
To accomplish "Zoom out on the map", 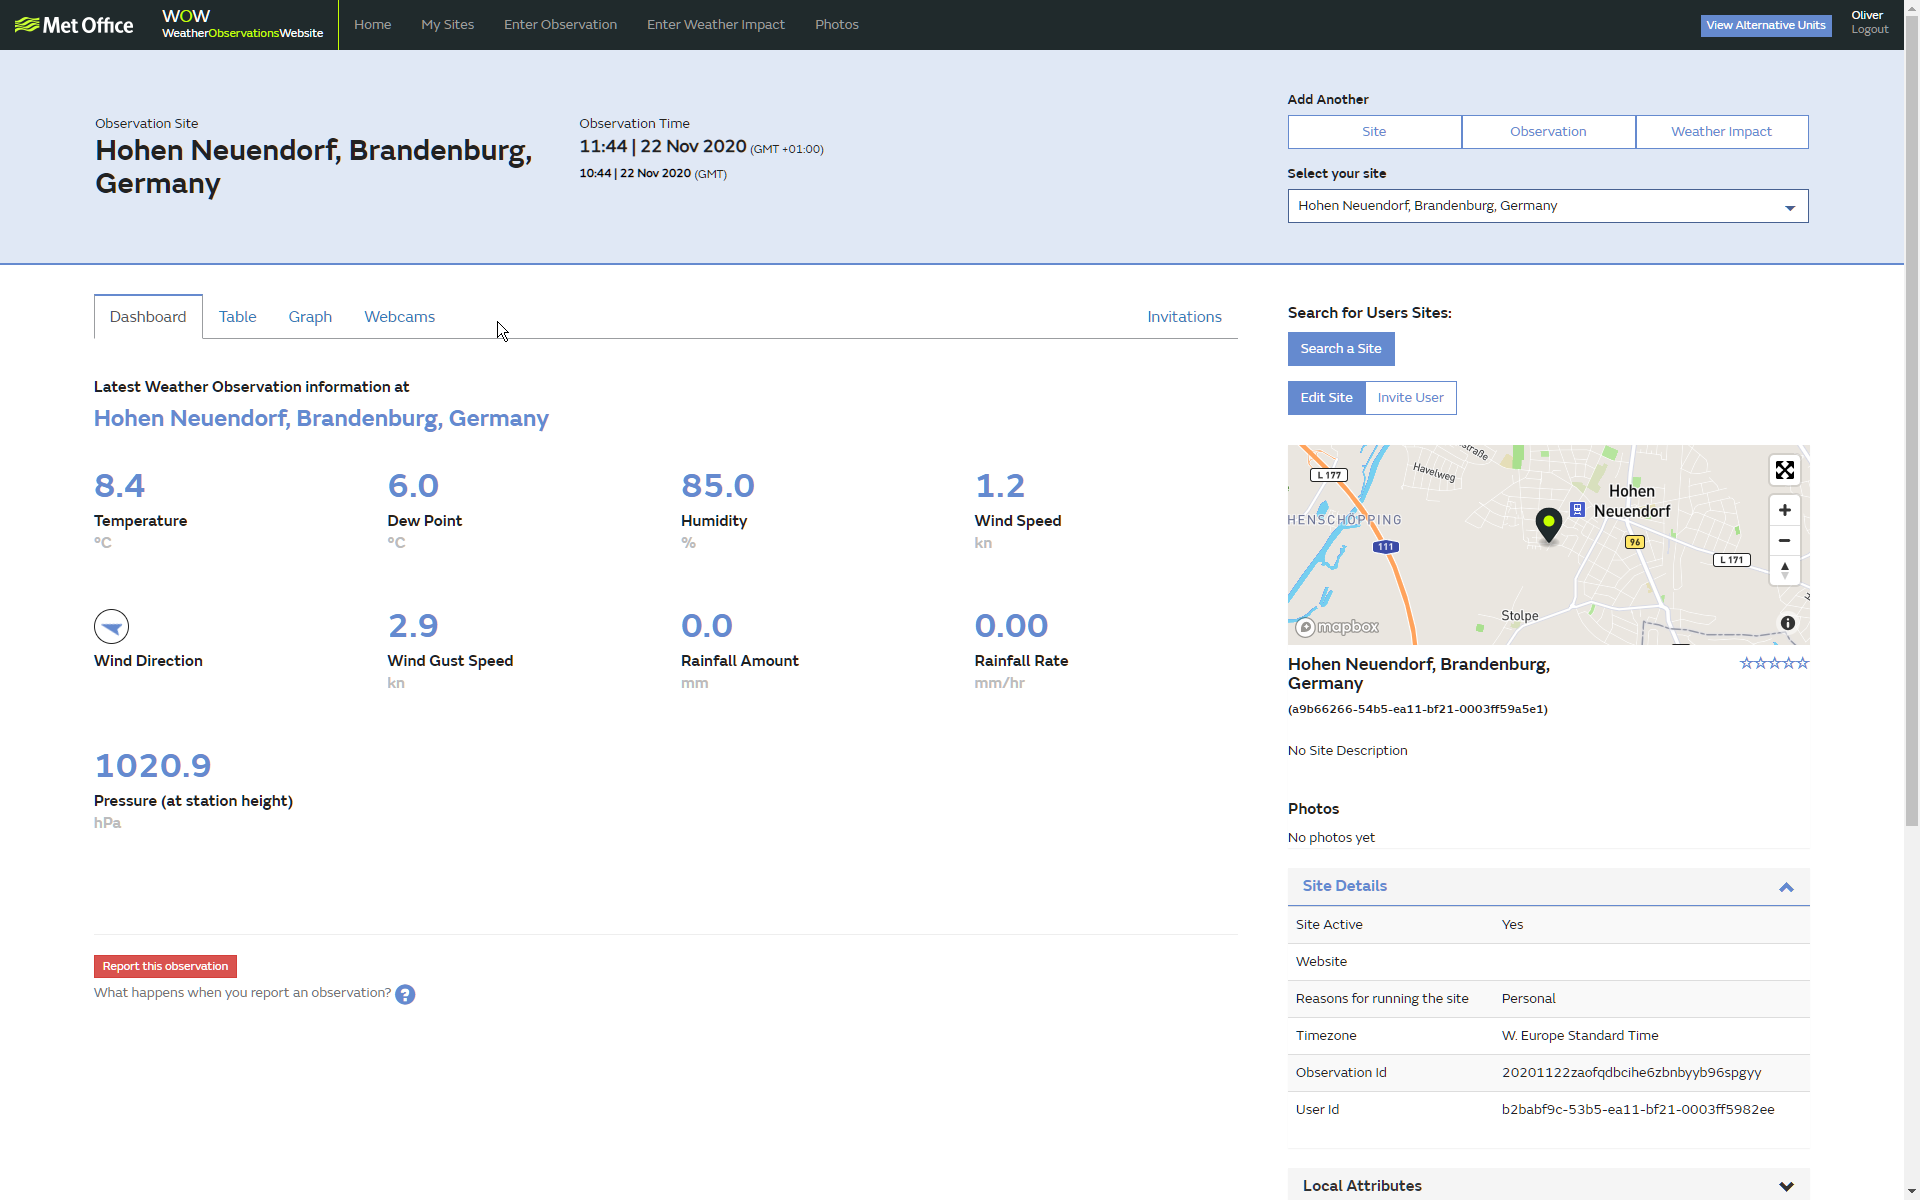I will [1785, 540].
